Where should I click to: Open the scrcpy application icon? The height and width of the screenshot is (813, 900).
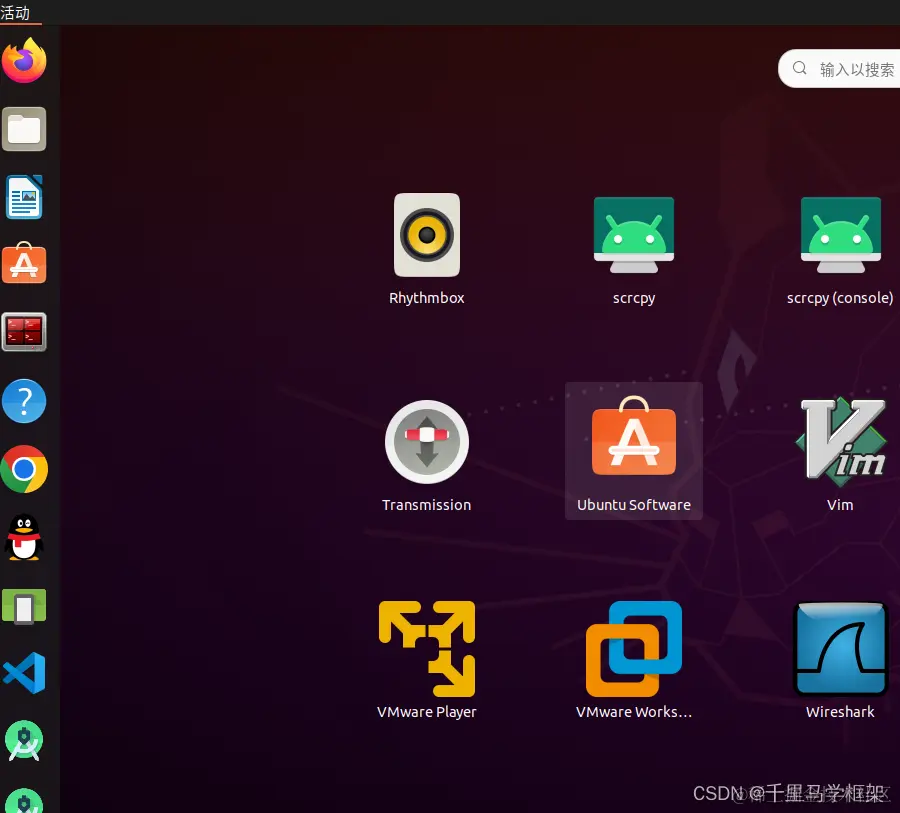click(x=634, y=235)
